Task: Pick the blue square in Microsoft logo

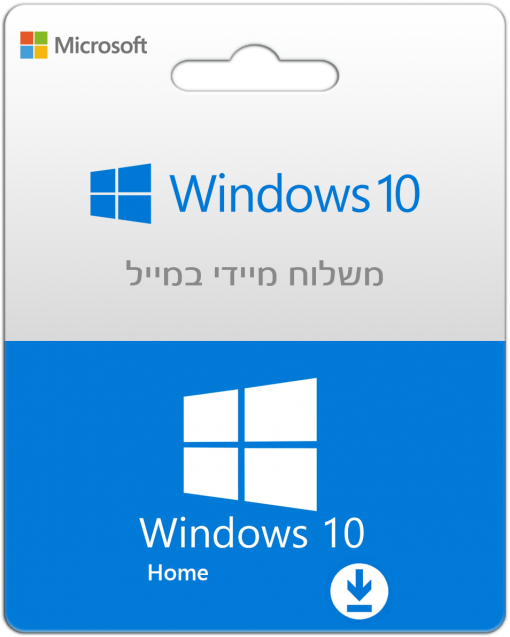Action: (26, 52)
